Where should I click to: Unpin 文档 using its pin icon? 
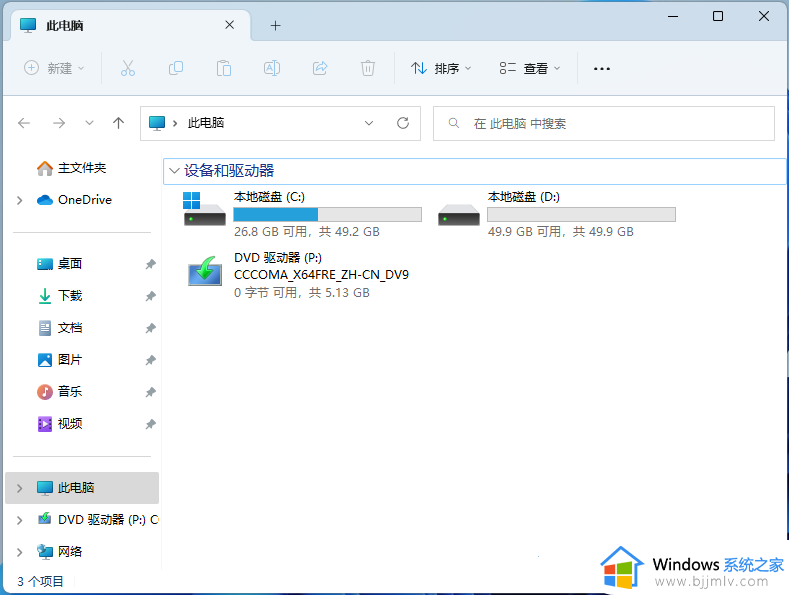(150, 328)
